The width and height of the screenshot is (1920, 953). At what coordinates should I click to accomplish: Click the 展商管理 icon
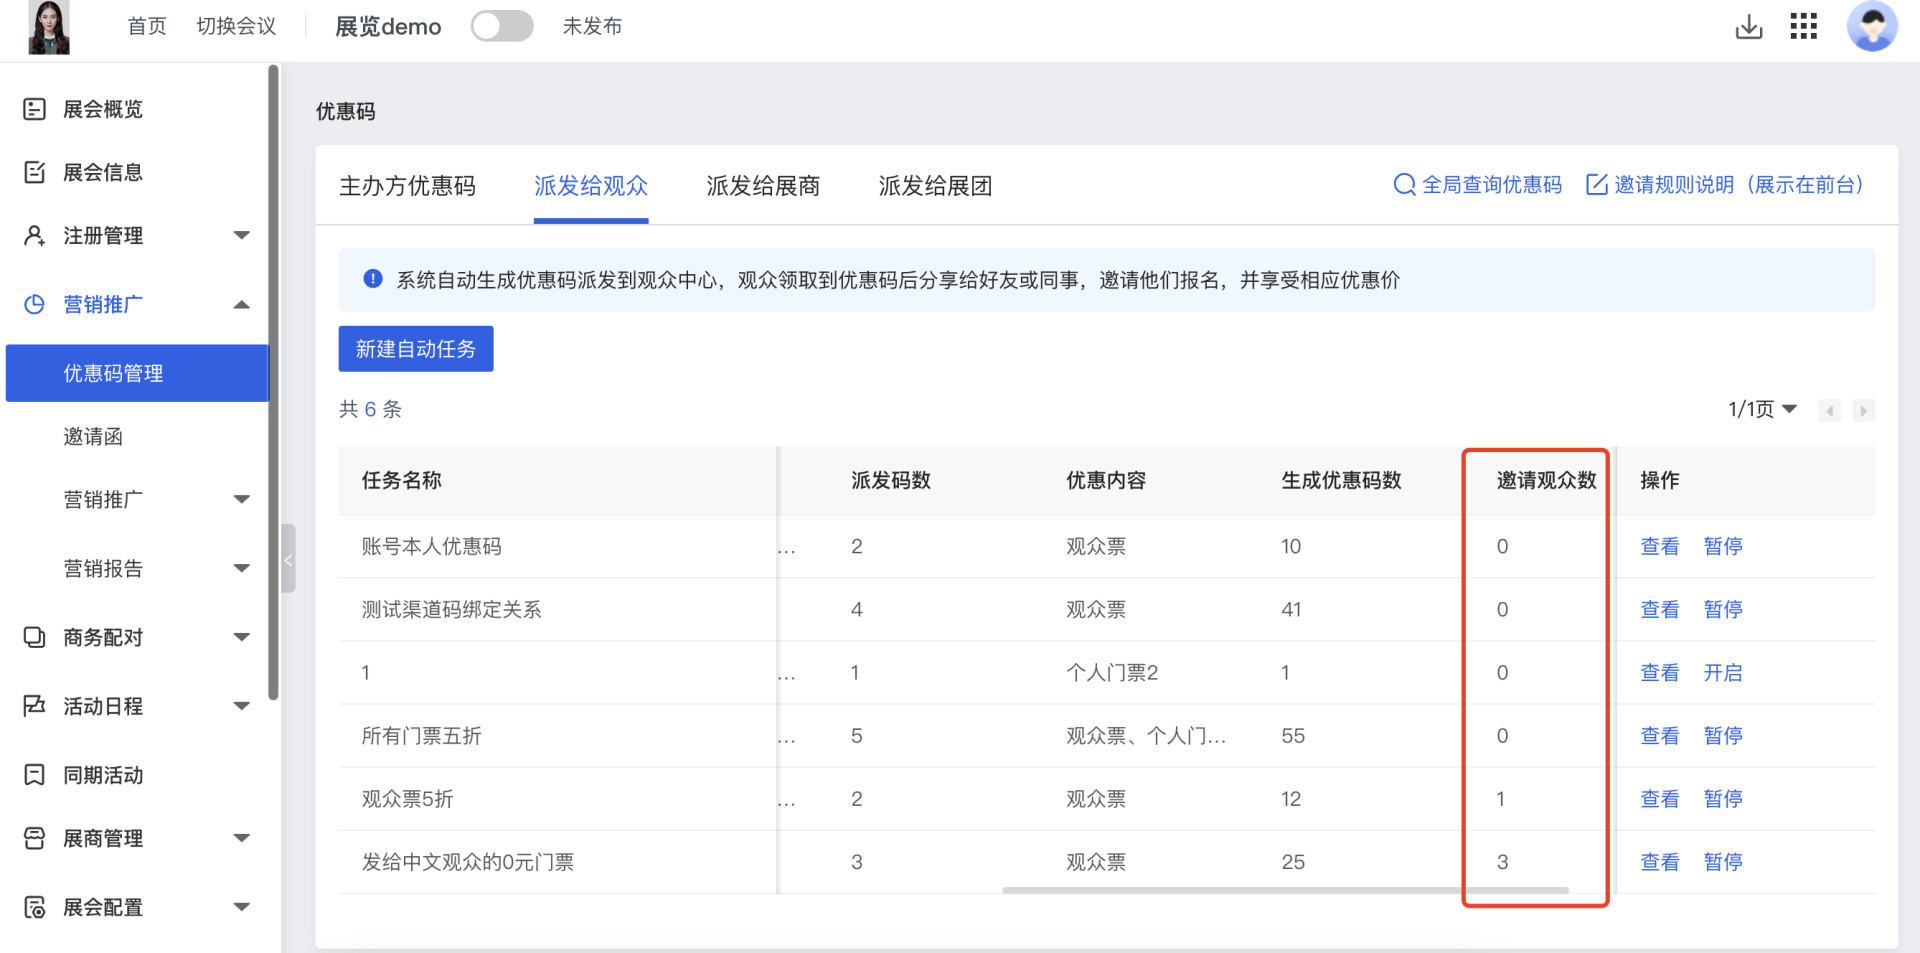point(35,838)
